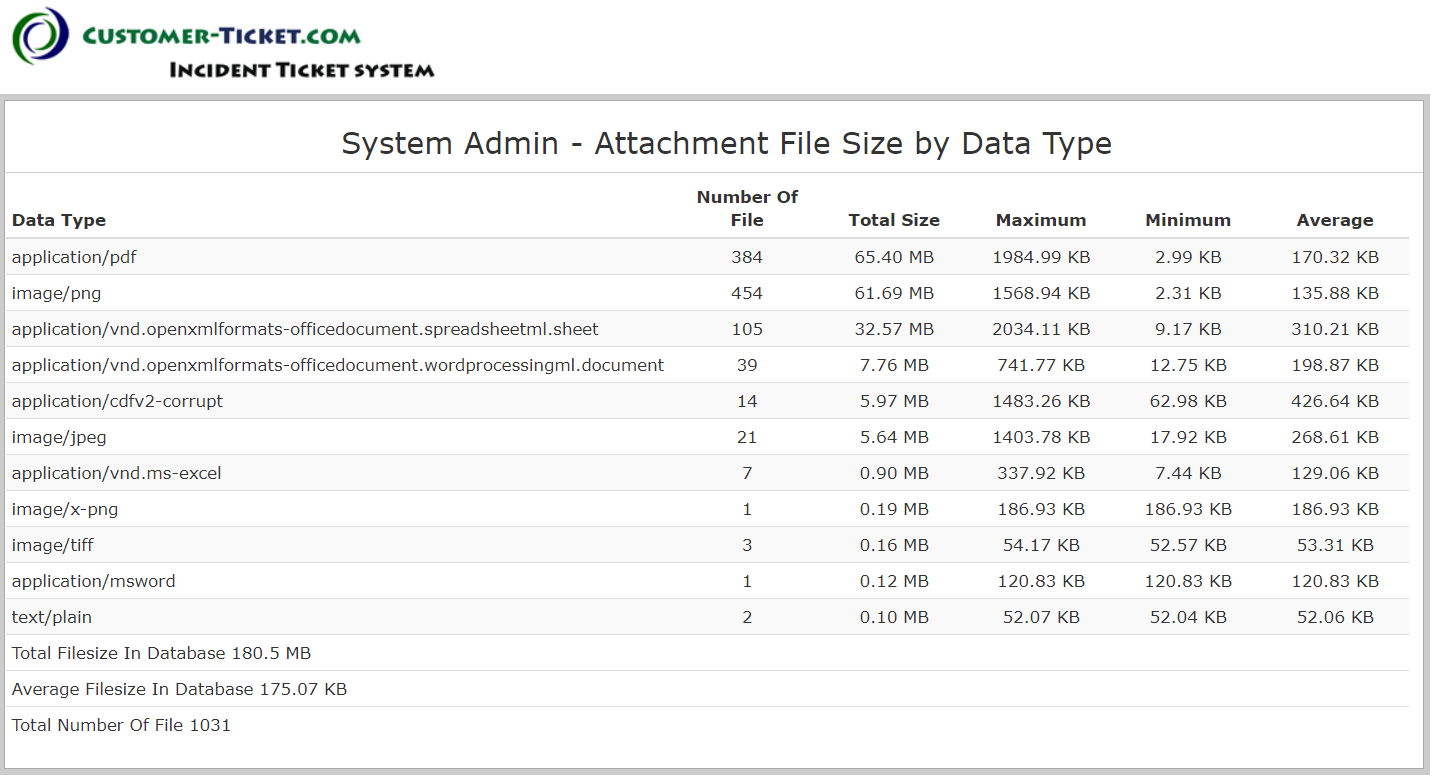This screenshot has height=779, width=1435.
Task: Click the Customer-Ticket.com swirl logo icon
Action: [41, 36]
